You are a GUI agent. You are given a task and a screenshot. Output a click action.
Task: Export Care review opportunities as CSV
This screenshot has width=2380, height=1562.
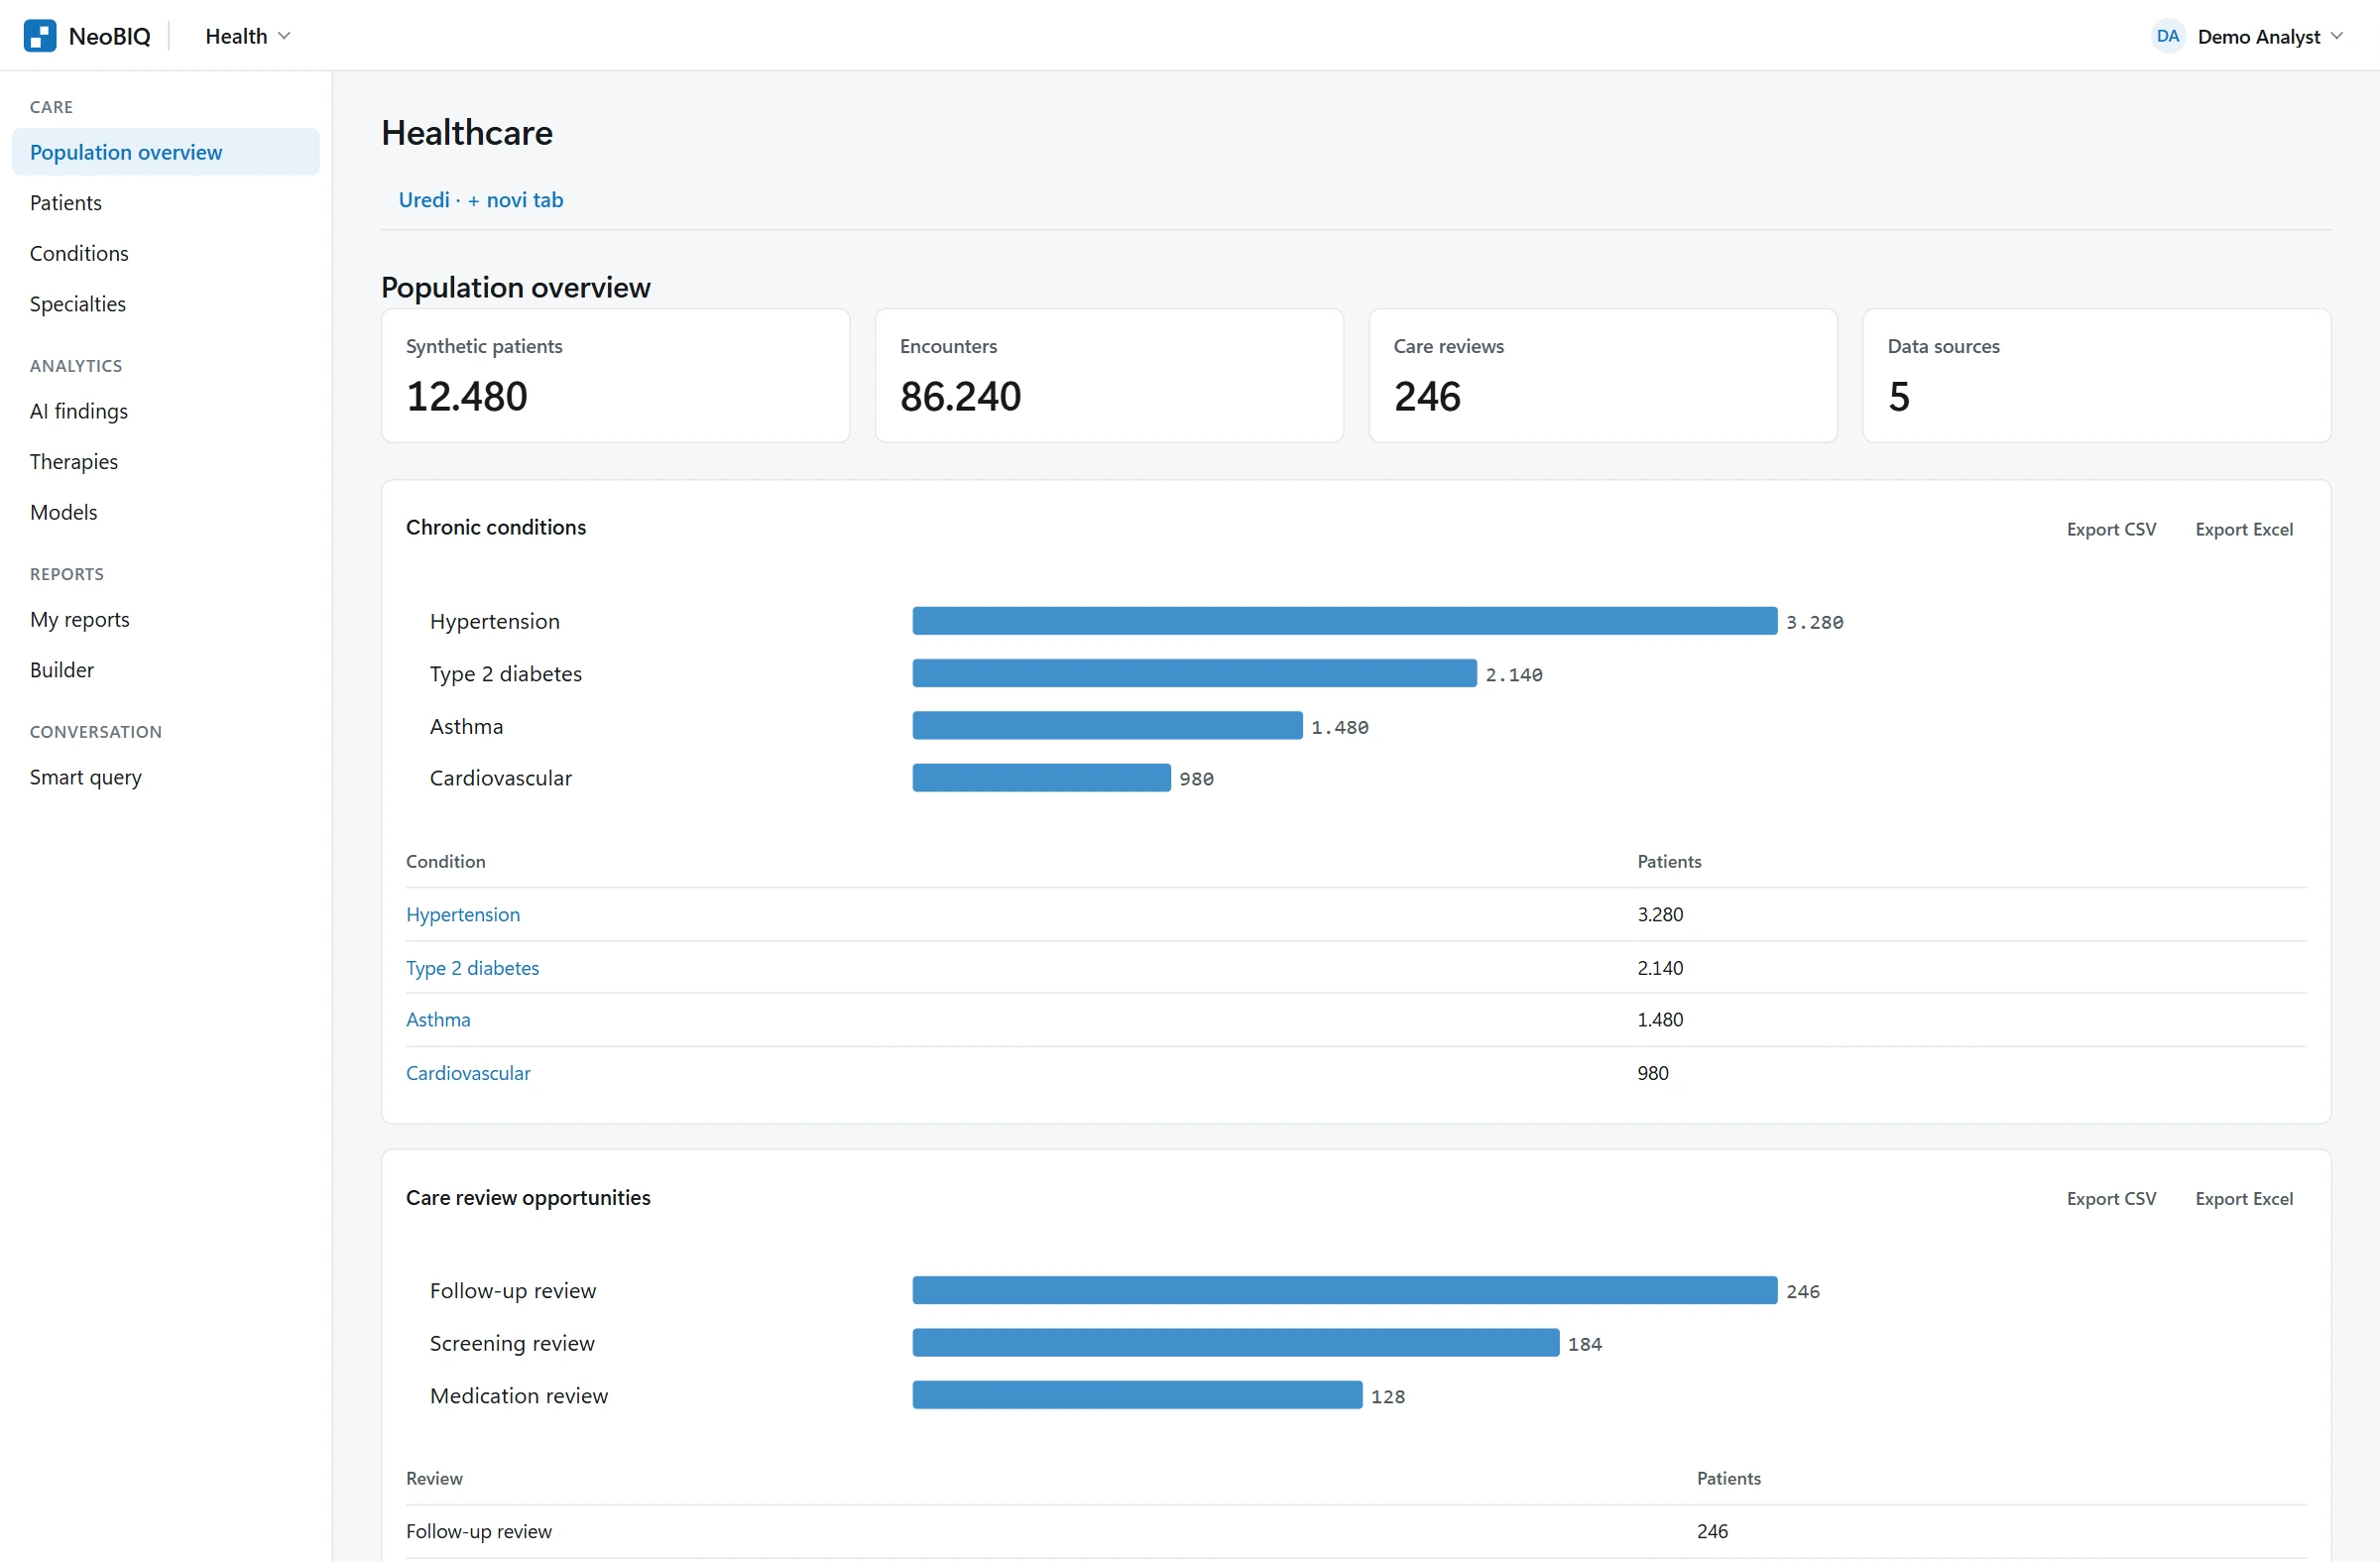click(2111, 1198)
